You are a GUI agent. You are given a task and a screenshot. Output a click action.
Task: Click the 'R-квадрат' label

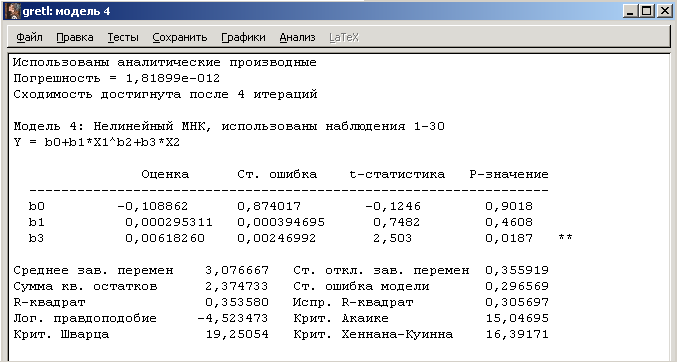click(x=49, y=303)
